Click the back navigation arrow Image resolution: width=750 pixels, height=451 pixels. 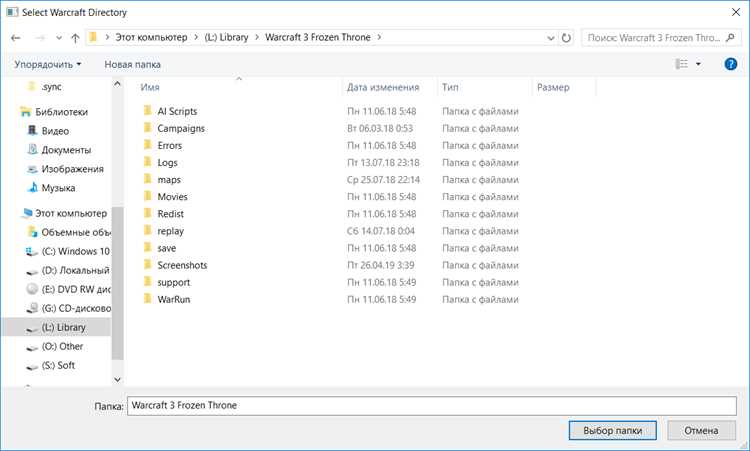click(x=16, y=38)
